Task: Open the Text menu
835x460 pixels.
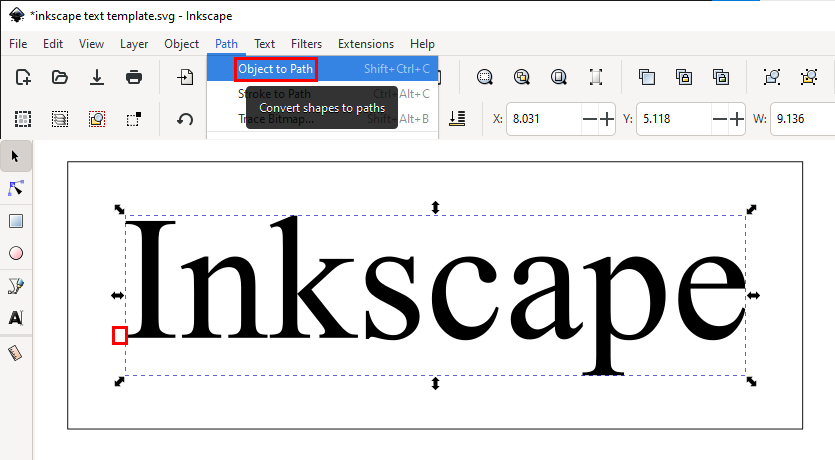Action: (x=264, y=44)
